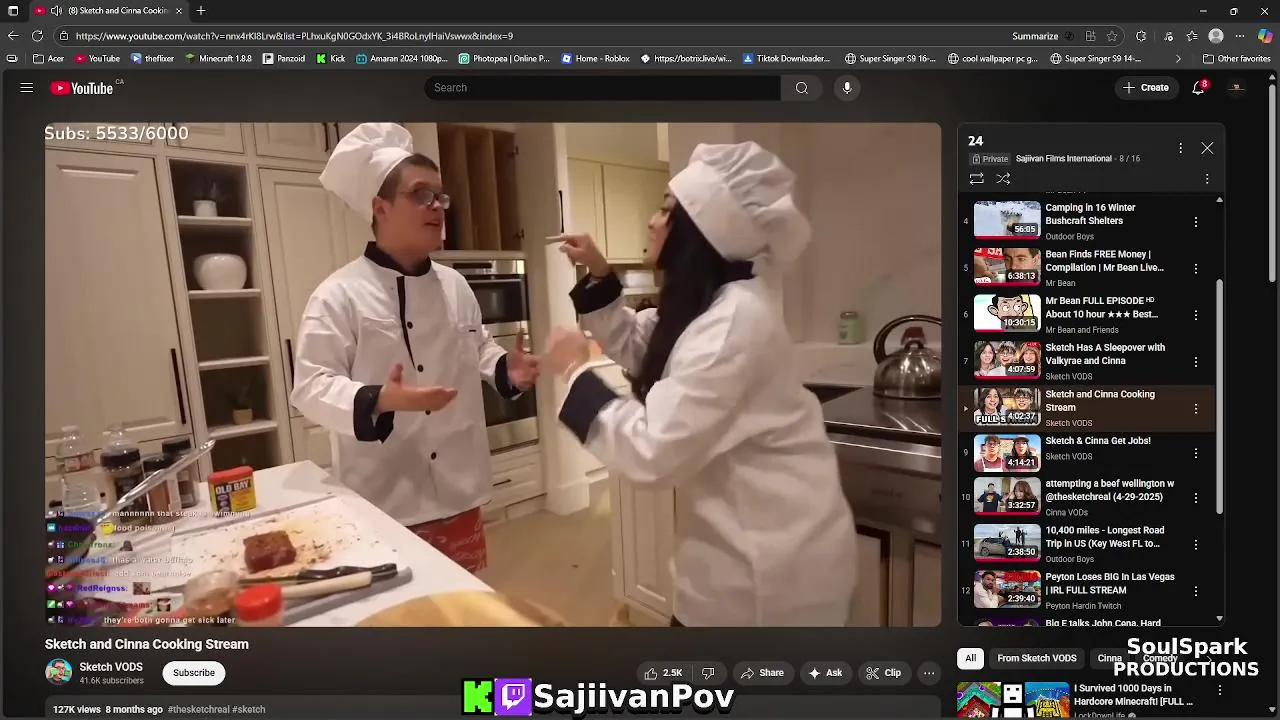Screen dimensions: 1280x720
Task: Open options for I Survived 1000 Days video
Action: 1220,690
